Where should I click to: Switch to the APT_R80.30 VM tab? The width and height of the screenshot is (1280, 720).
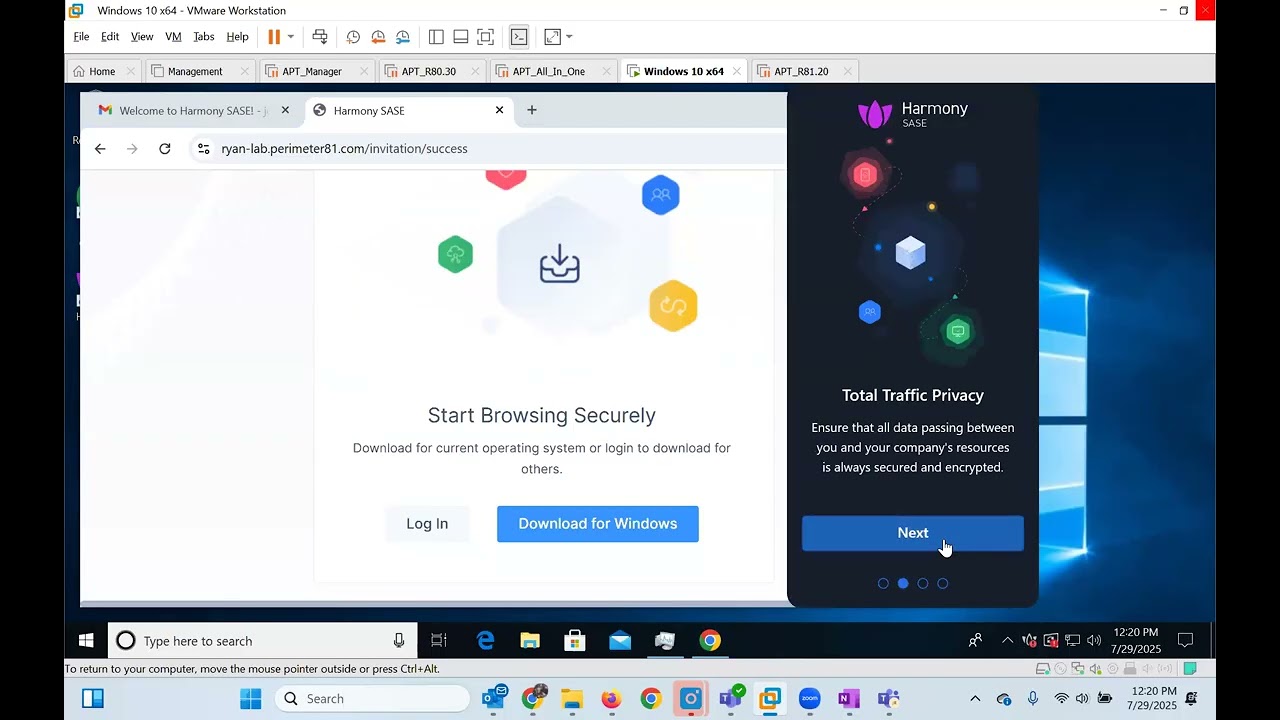[428, 71]
